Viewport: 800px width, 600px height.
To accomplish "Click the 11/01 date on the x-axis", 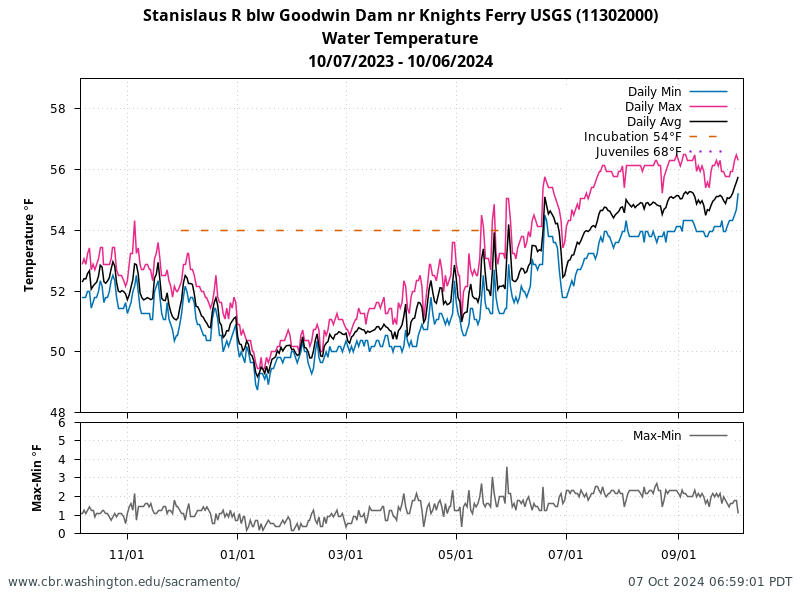I will [127, 553].
